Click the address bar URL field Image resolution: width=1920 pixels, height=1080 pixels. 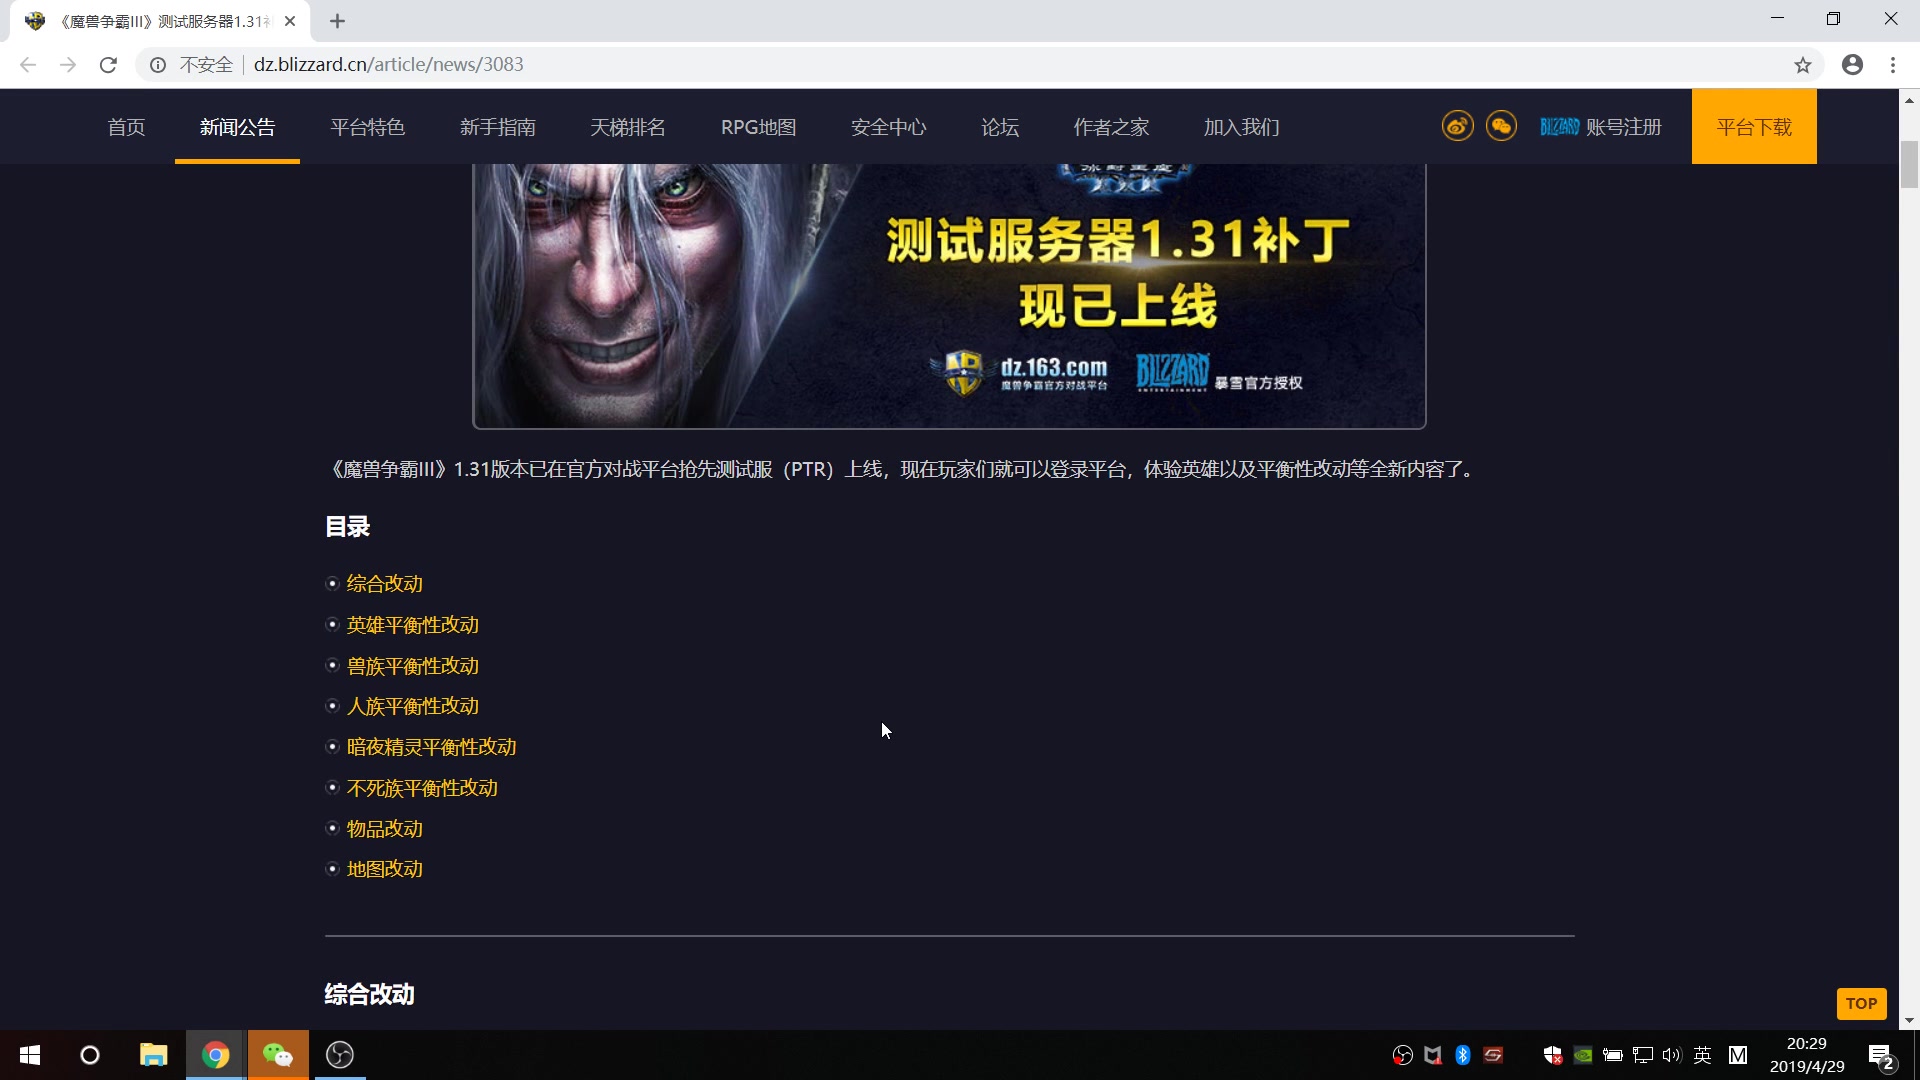(x=980, y=65)
